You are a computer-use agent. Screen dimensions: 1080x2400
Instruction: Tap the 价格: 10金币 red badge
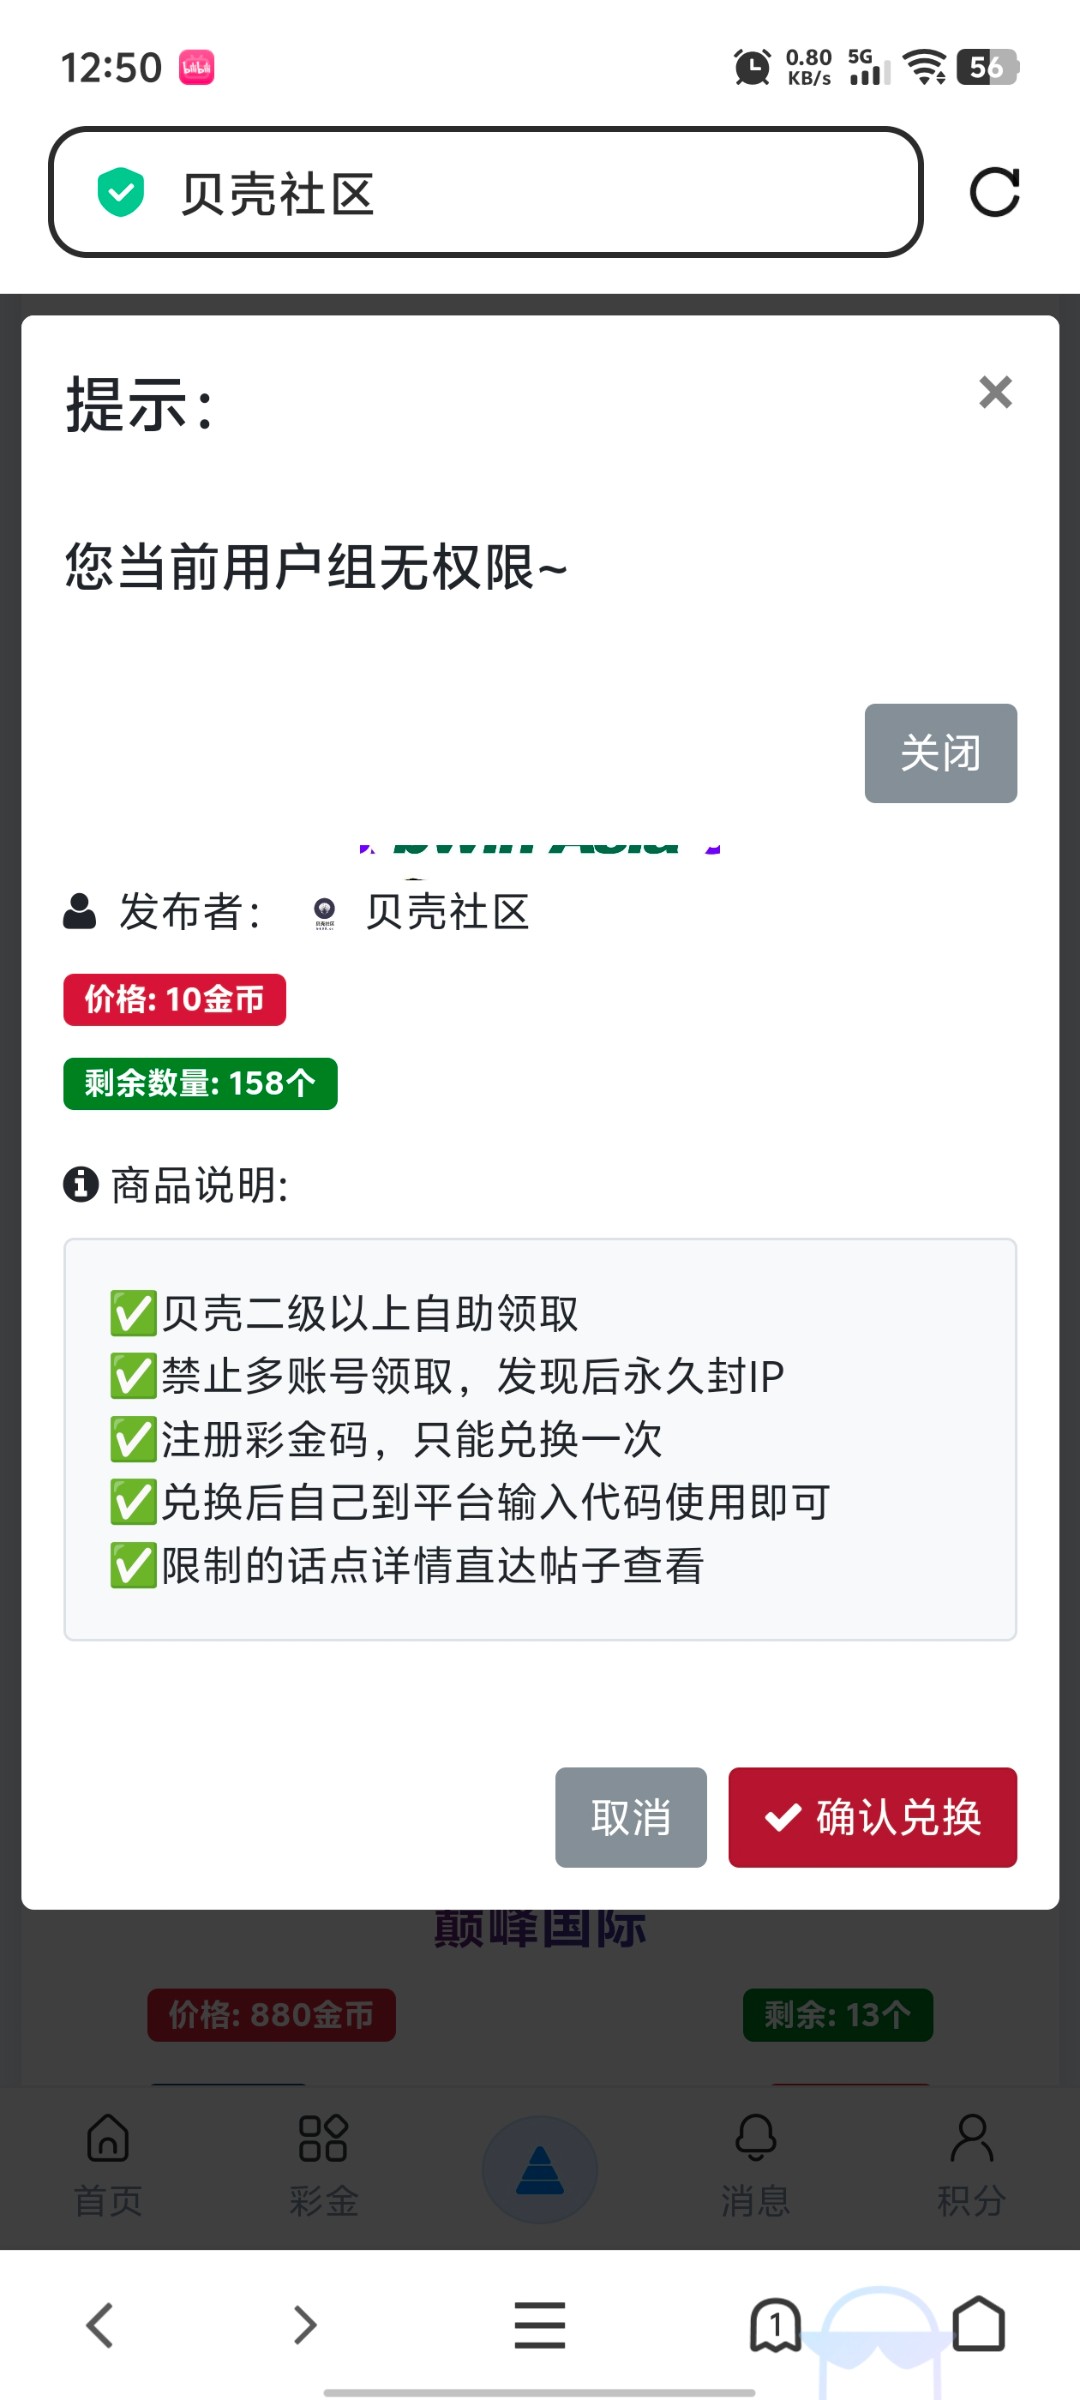tap(175, 999)
